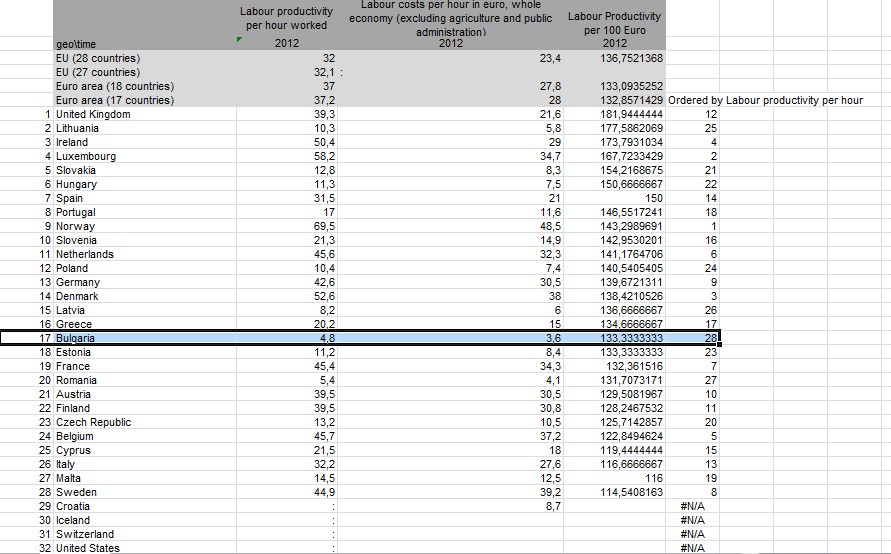Screen dimensions: 891x554
Task: Click Ireland's productivity value 50,4
Action: 324,142
